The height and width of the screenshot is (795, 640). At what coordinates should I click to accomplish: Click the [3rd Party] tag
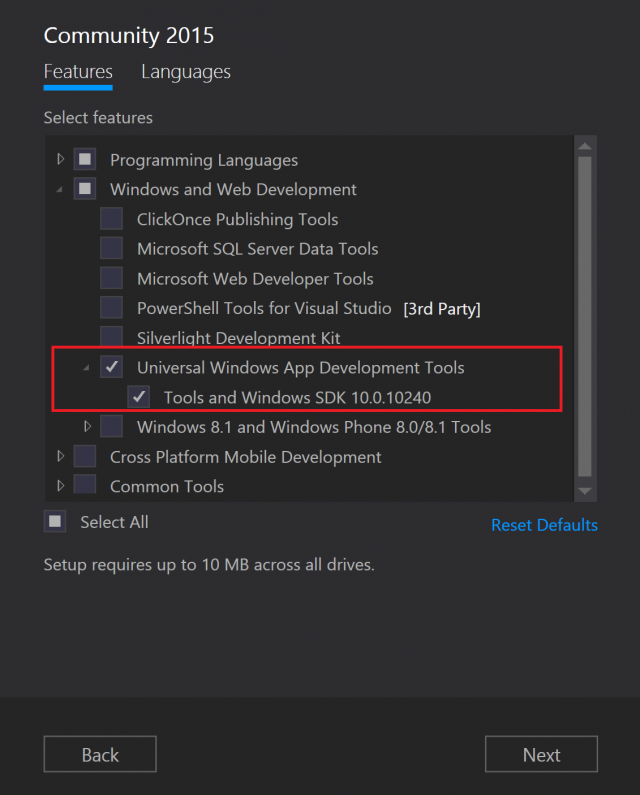coord(442,309)
